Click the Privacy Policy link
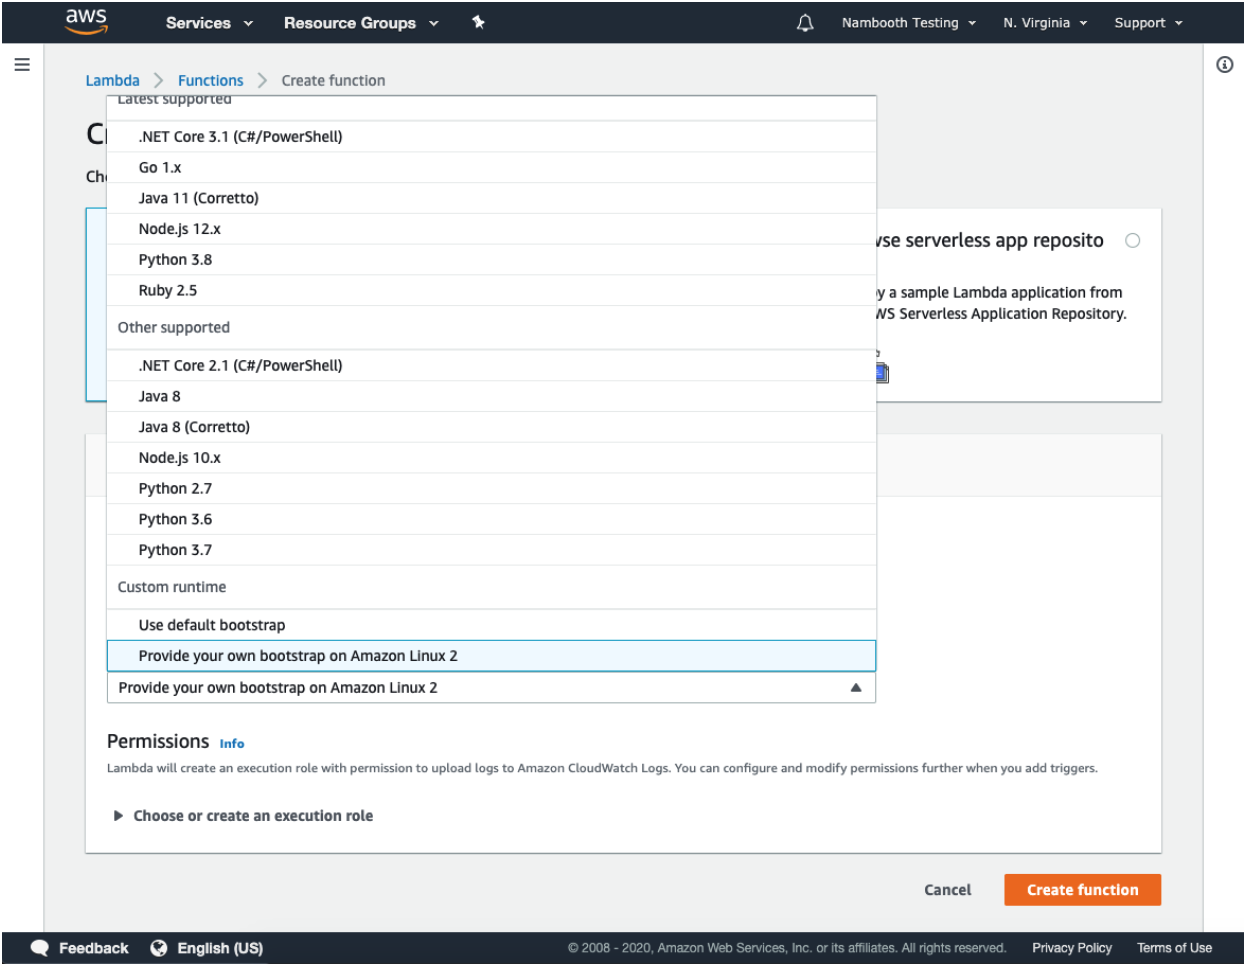Viewport: 1246px width, 966px height. [x=1071, y=948]
